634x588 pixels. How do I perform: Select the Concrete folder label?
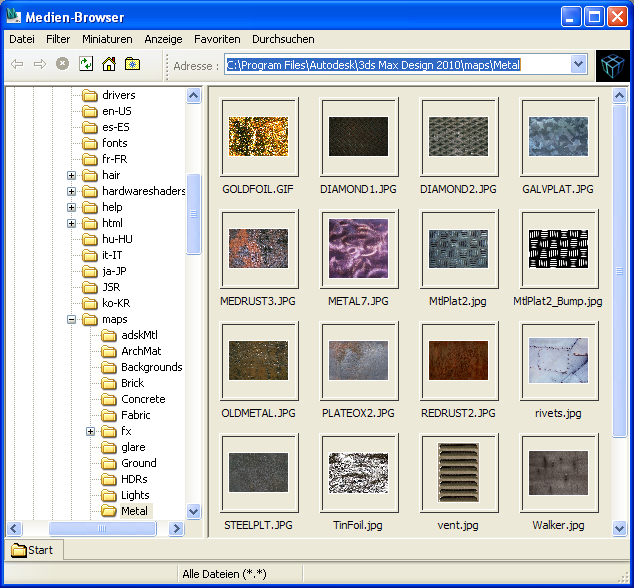143,399
